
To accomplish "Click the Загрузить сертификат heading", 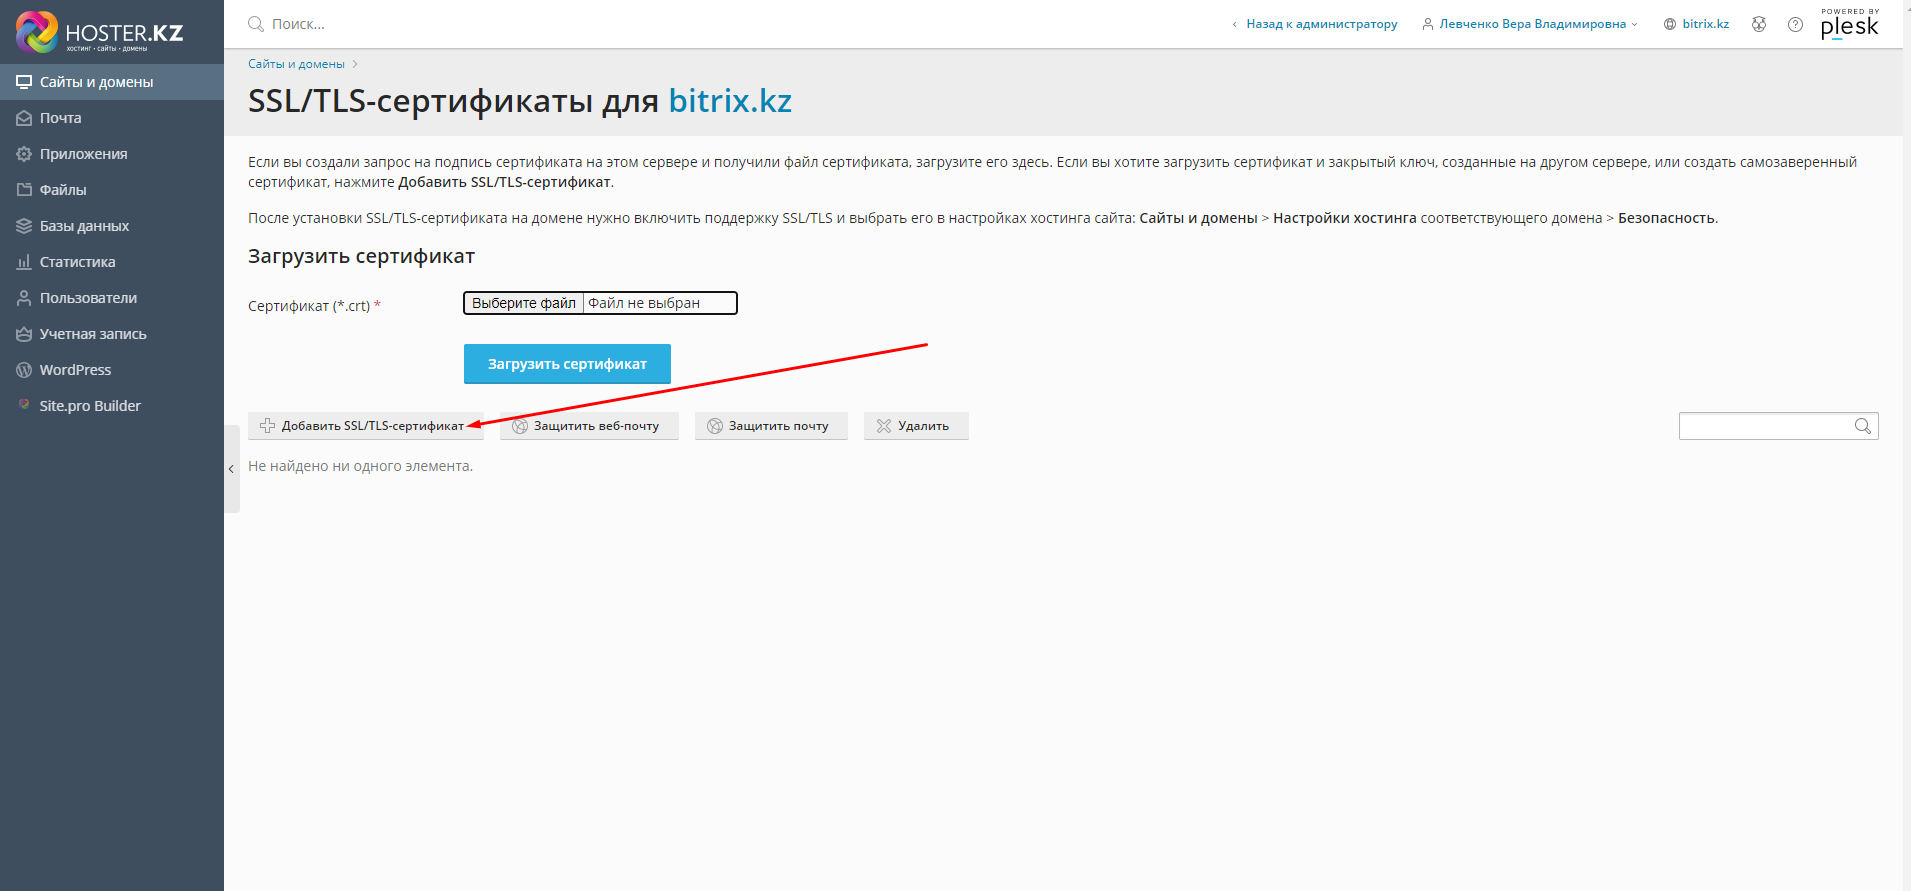I will click(361, 256).
